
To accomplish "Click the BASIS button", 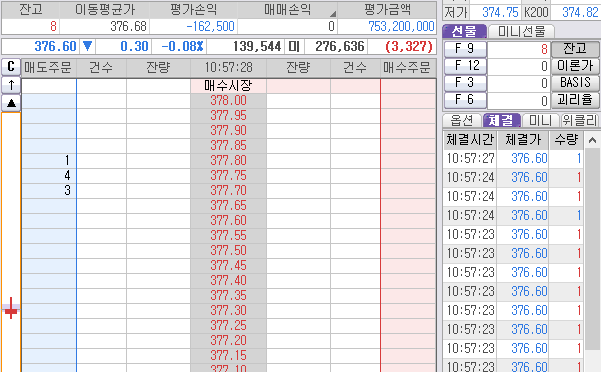I will 575,83.
